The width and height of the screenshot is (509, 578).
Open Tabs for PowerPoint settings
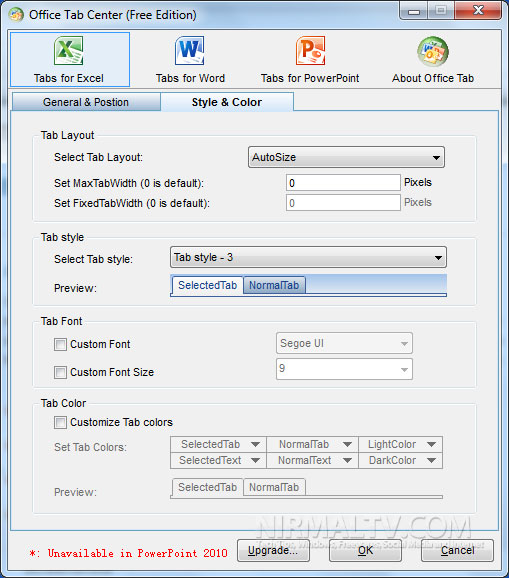click(310, 60)
